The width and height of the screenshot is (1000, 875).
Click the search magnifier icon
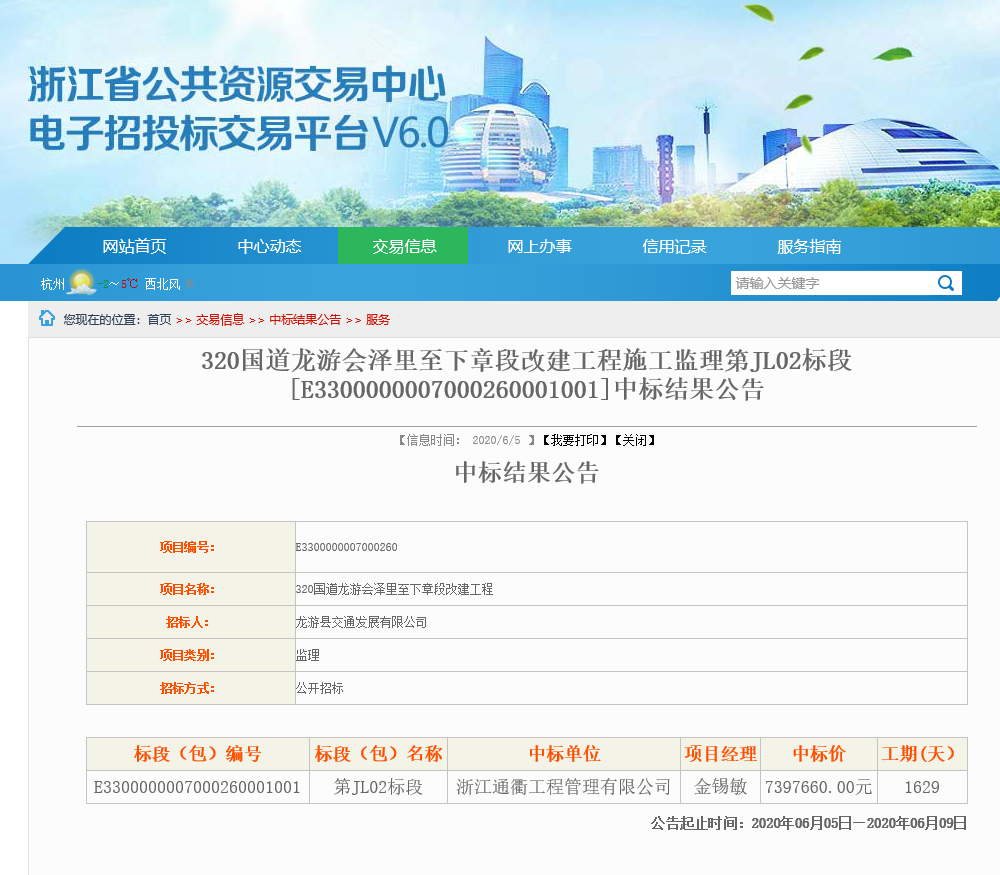click(x=945, y=283)
